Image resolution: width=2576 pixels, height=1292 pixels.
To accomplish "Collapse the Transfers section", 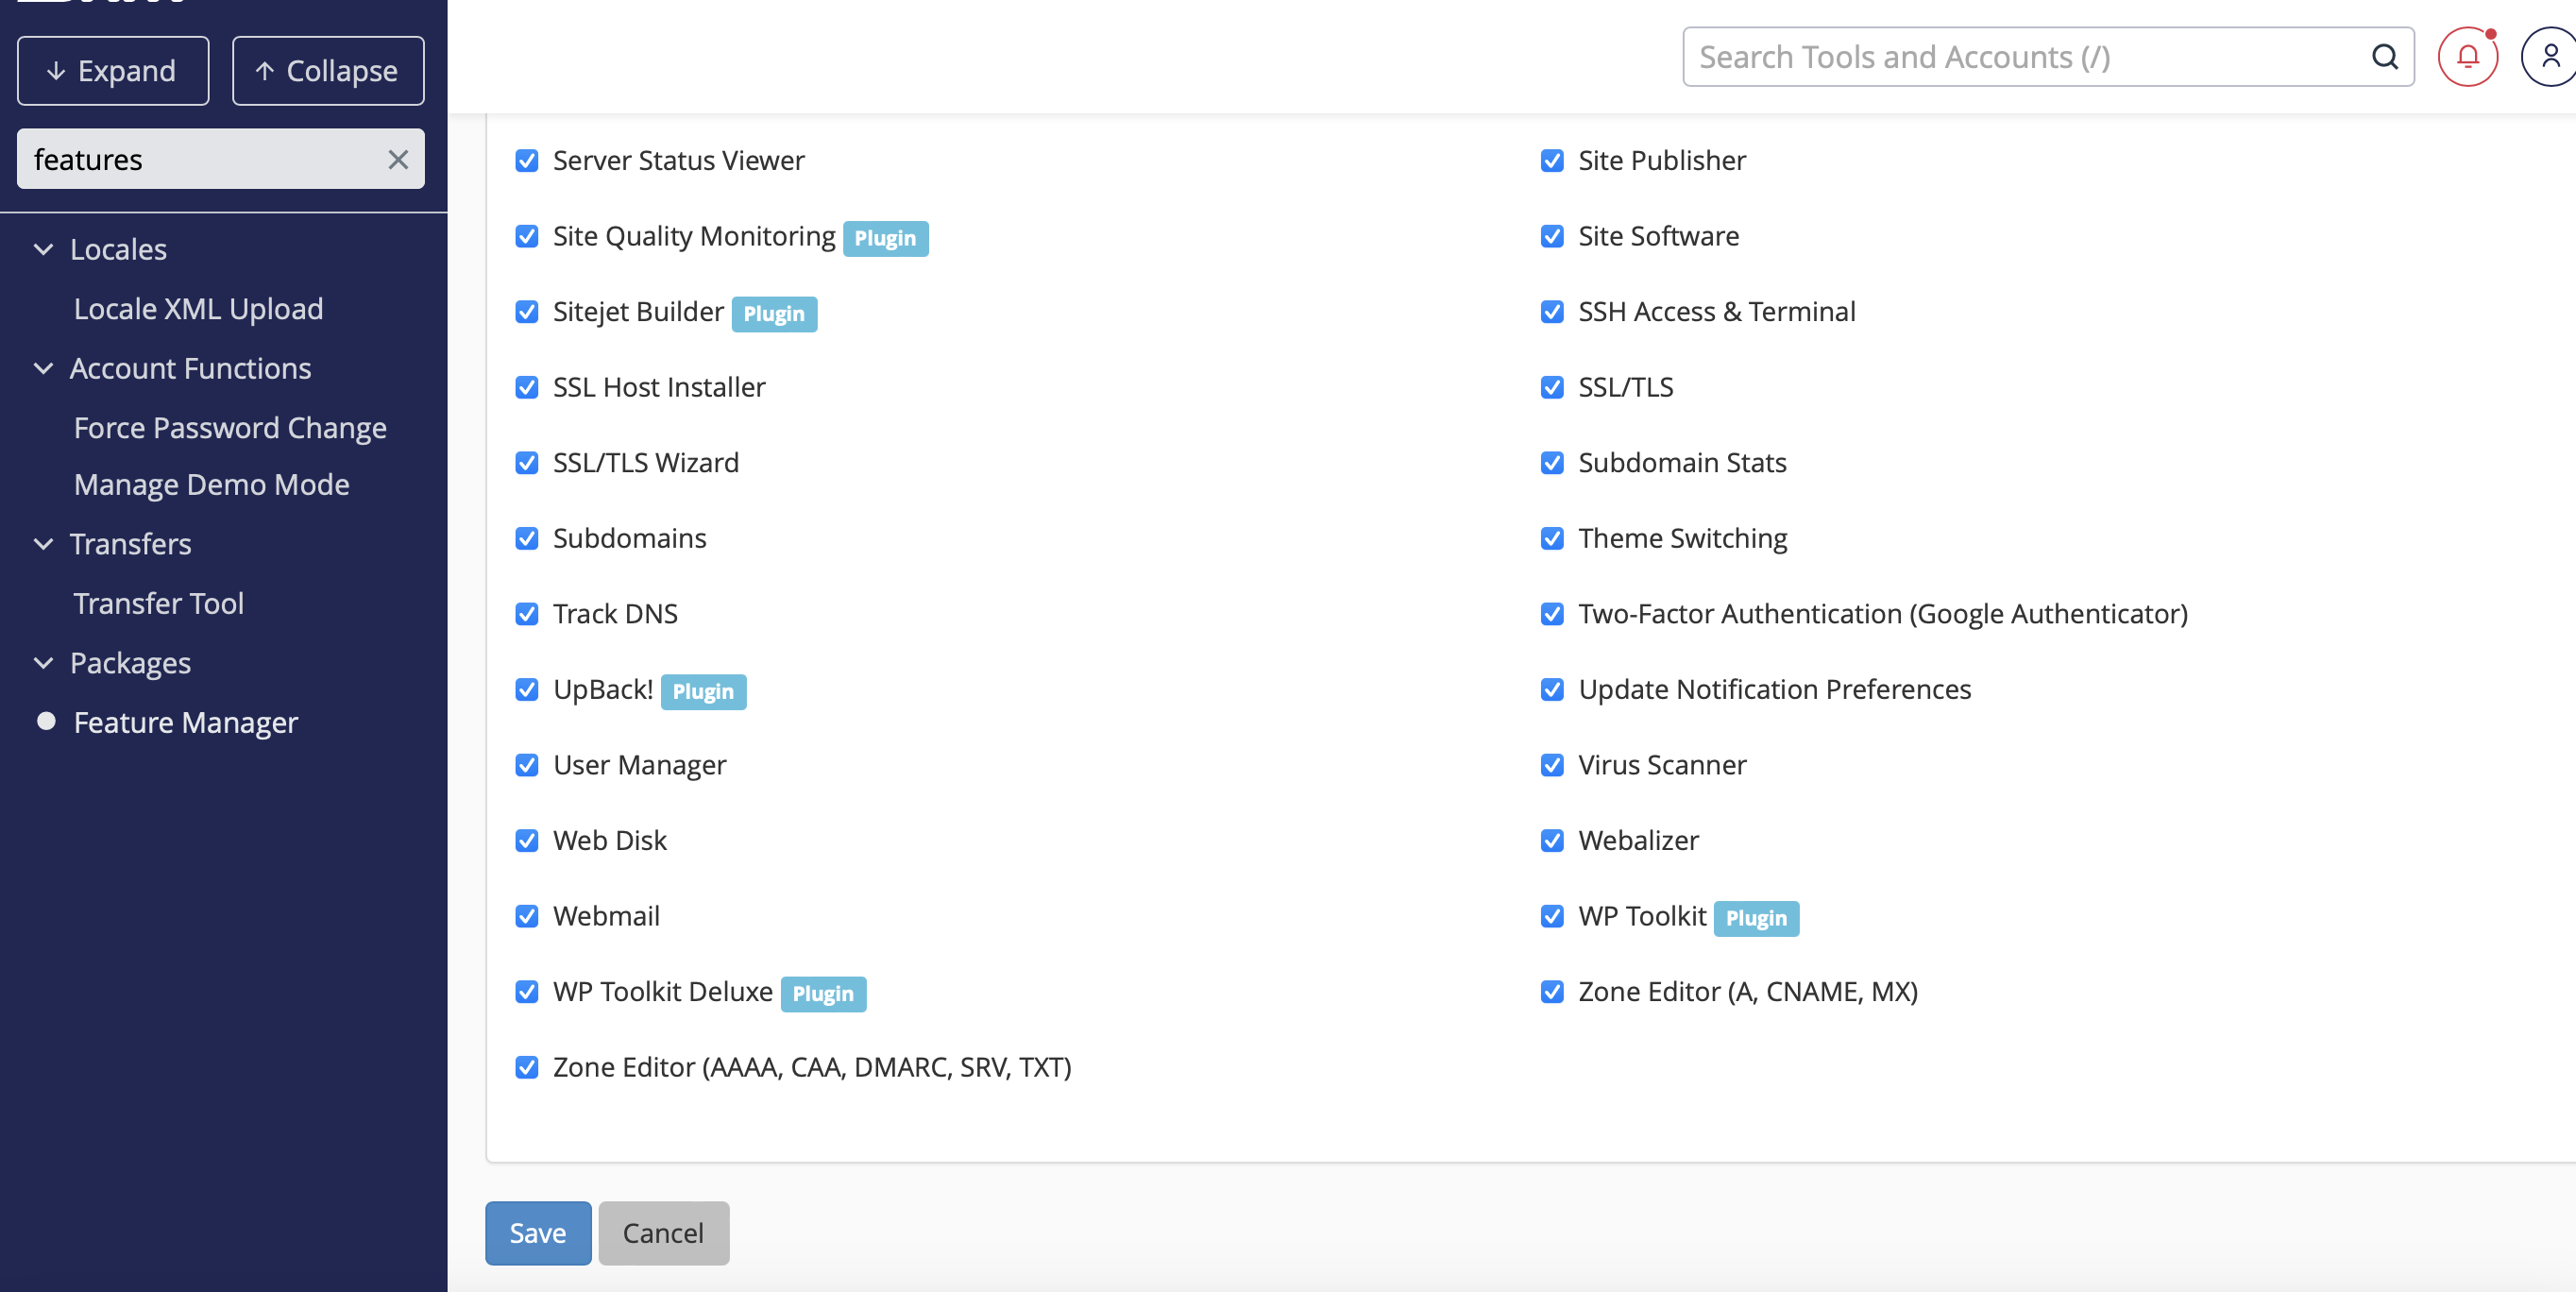I will pos(44,544).
